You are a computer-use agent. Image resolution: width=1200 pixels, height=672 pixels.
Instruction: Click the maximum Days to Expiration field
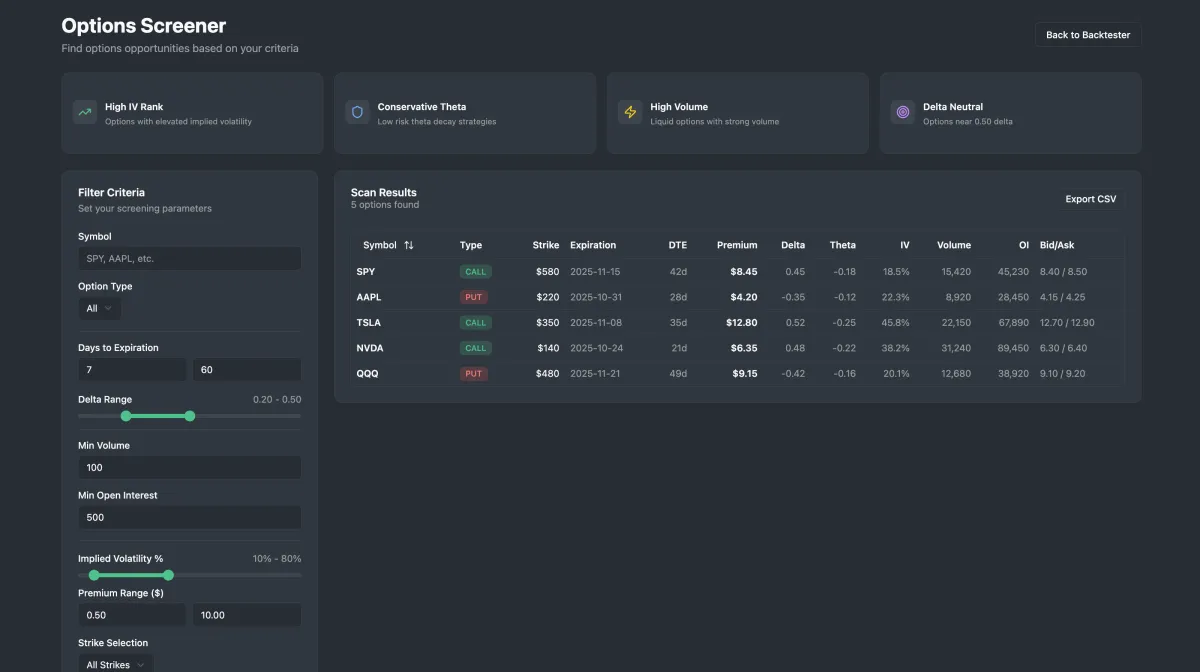[247, 369]
